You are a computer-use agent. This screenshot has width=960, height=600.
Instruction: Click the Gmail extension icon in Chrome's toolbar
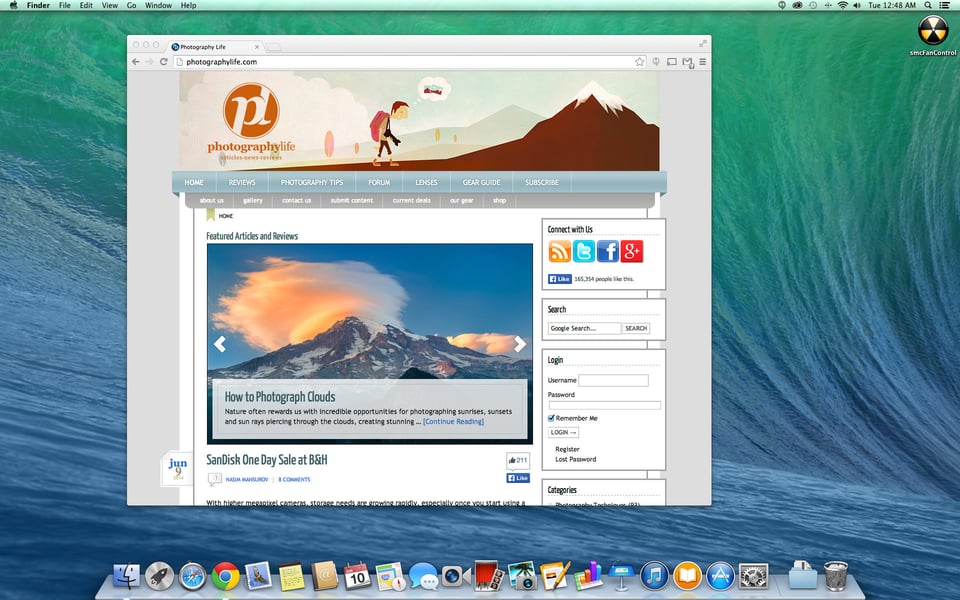coord(688,62)
